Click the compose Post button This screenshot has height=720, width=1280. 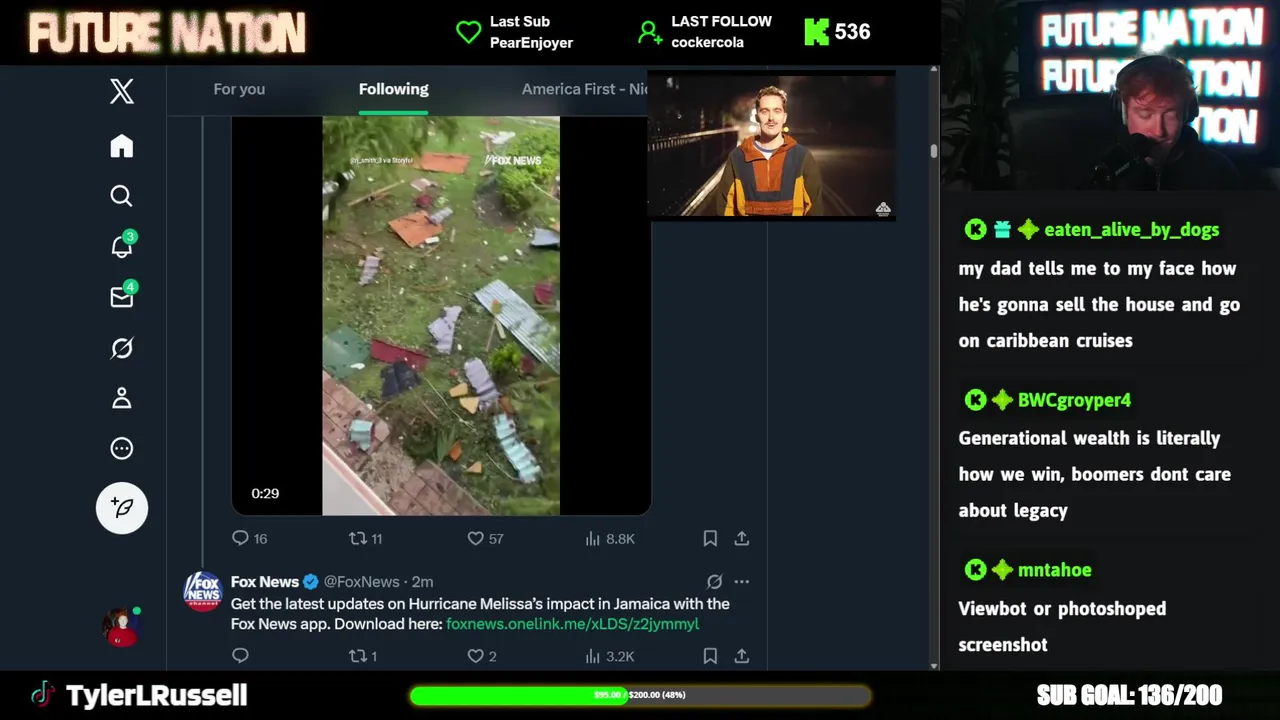coord(122,508)
